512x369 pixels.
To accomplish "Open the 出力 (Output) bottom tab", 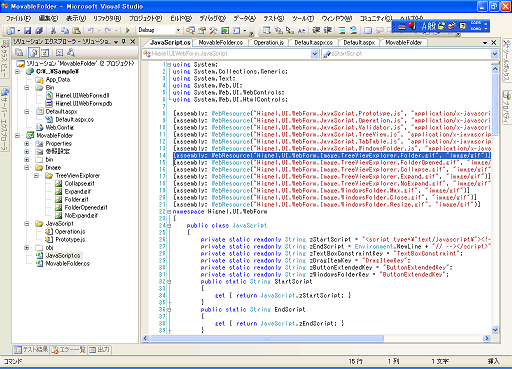I will (x=99, y=349).
